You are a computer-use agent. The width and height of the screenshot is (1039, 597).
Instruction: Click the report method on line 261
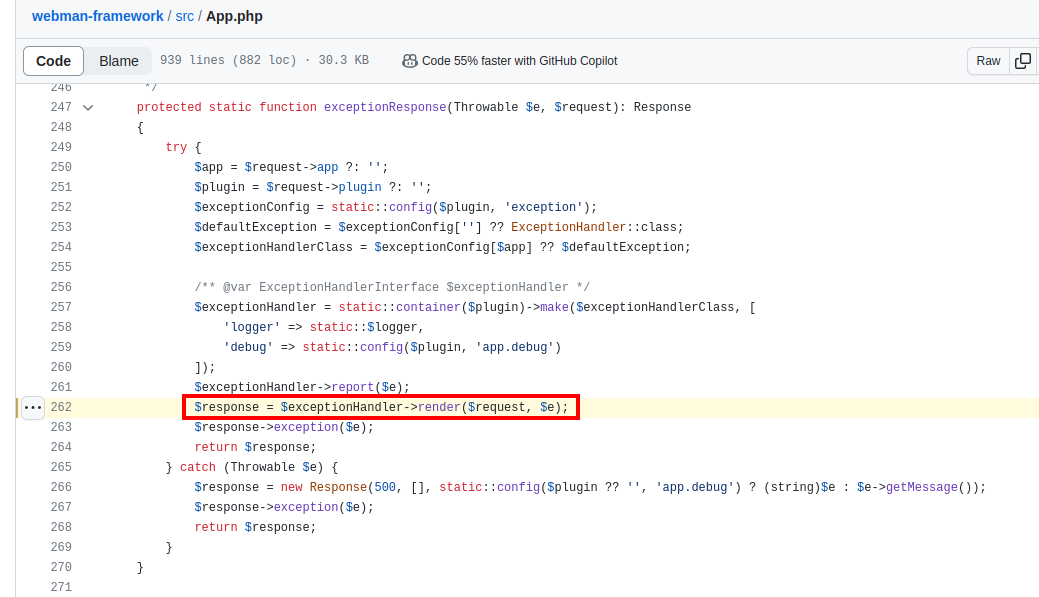point(353,387)
